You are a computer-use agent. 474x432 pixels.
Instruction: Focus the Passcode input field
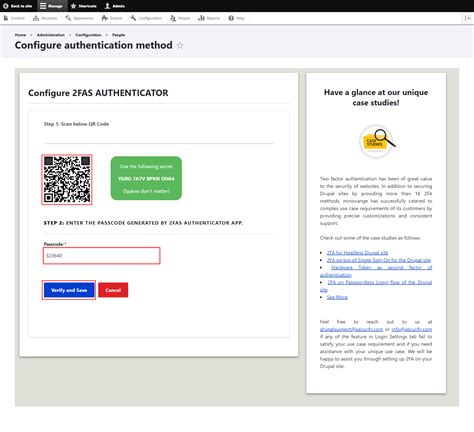tap(102, 256)
